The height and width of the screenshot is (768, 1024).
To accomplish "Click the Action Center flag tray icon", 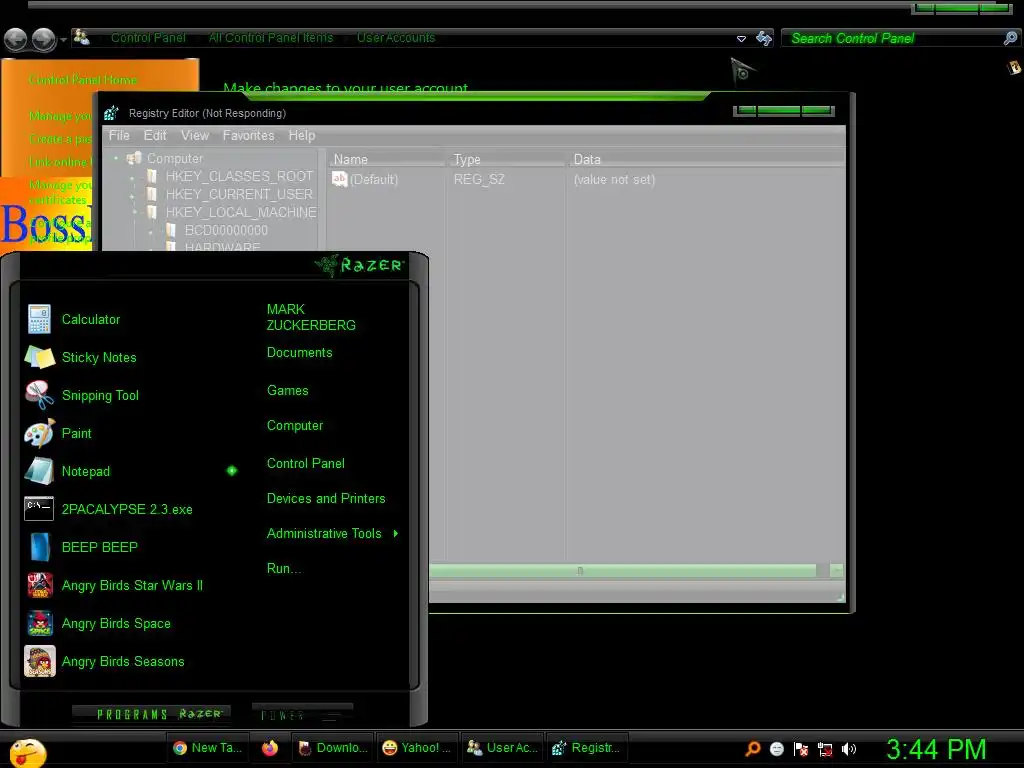I will pyautogui.click(x=801, y=749).
